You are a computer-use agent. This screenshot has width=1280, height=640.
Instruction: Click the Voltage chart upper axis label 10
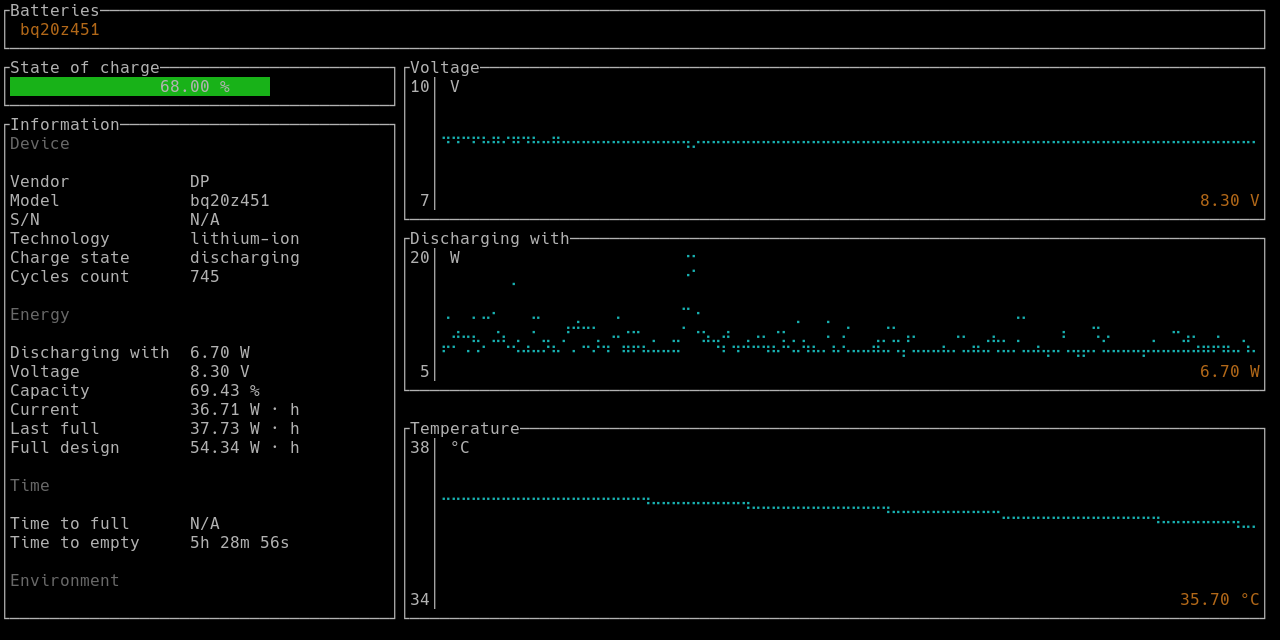[420, 87]
